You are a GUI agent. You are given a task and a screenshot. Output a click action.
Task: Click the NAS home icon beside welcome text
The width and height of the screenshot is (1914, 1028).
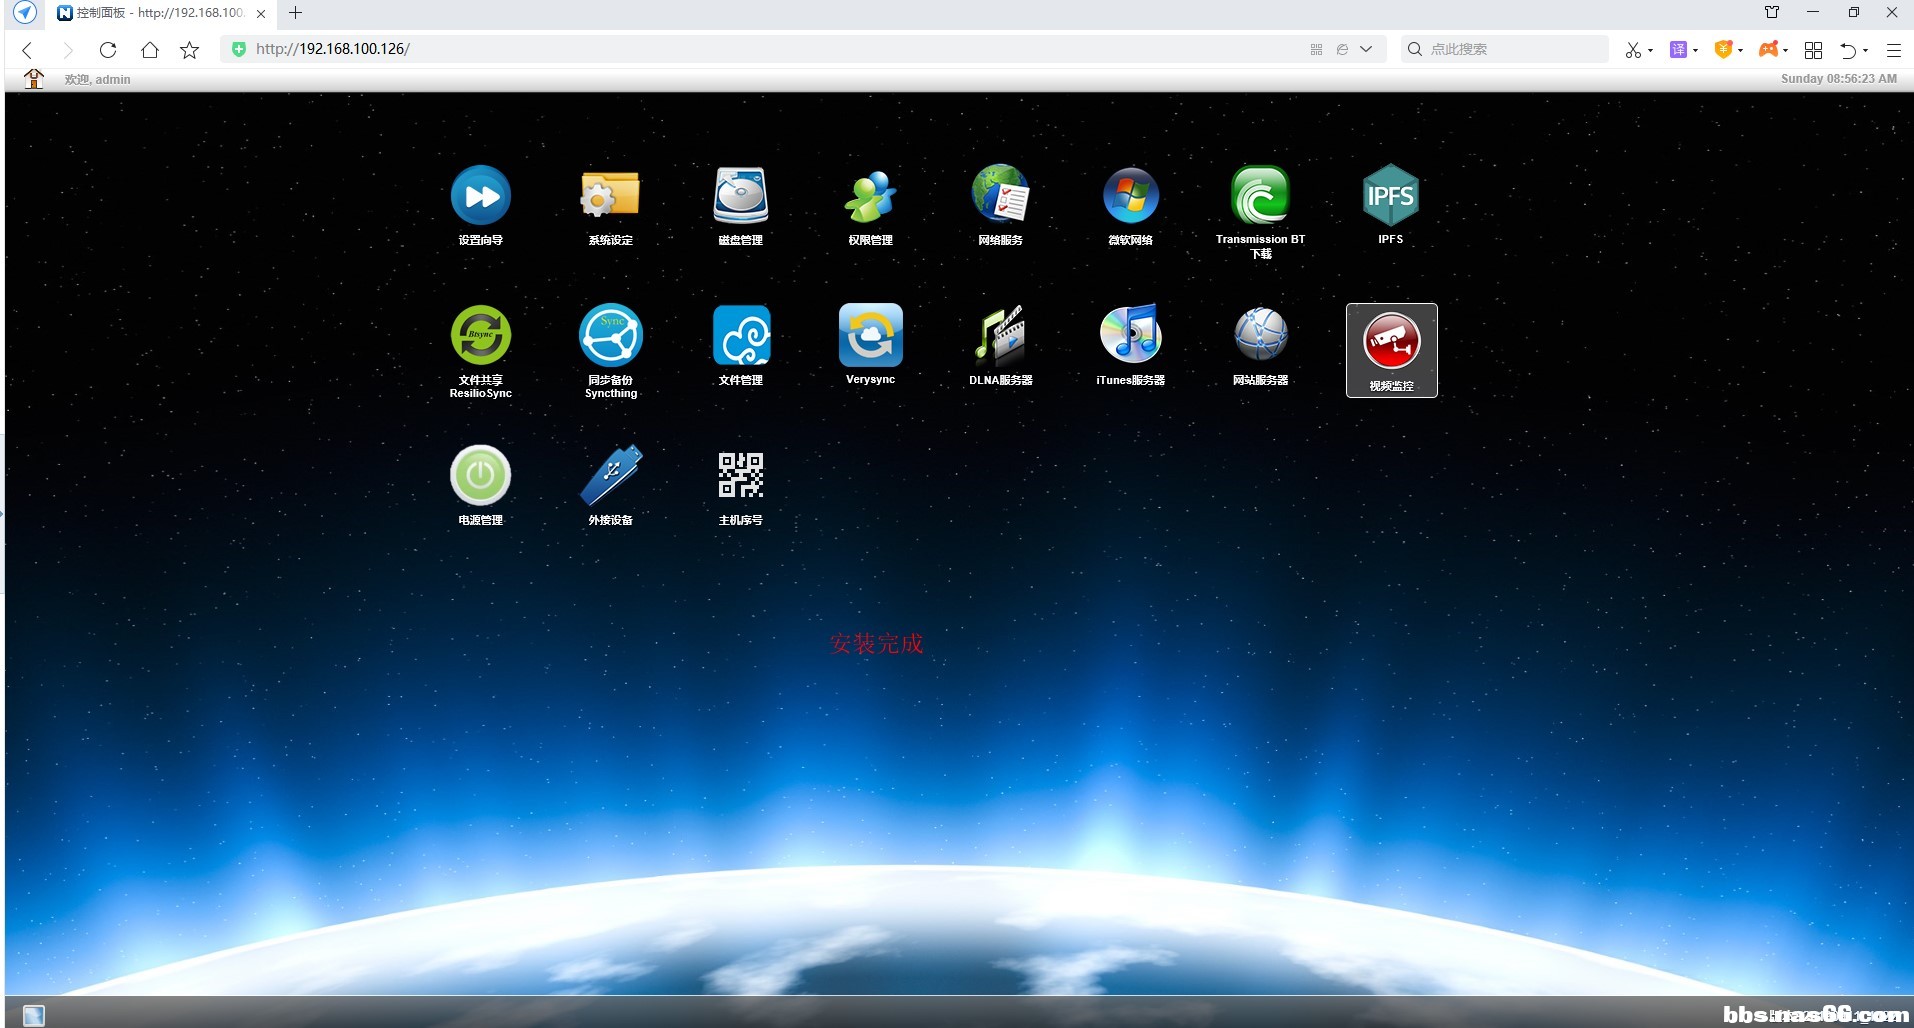(34, 79)
